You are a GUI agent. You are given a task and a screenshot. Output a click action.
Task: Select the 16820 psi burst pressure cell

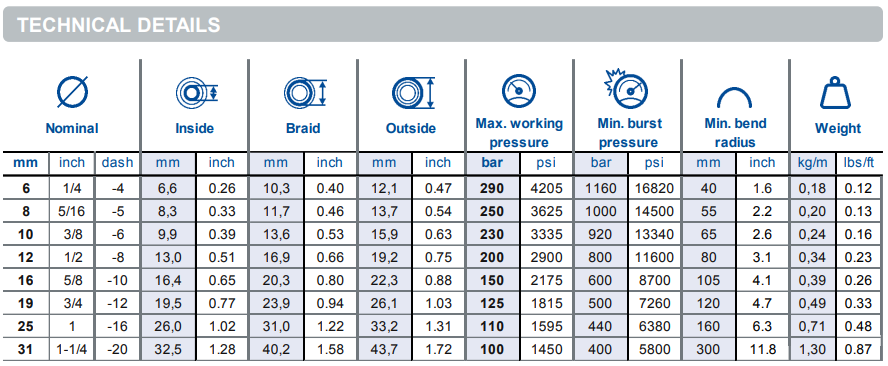pyautogui.click(x=654, y=188)
